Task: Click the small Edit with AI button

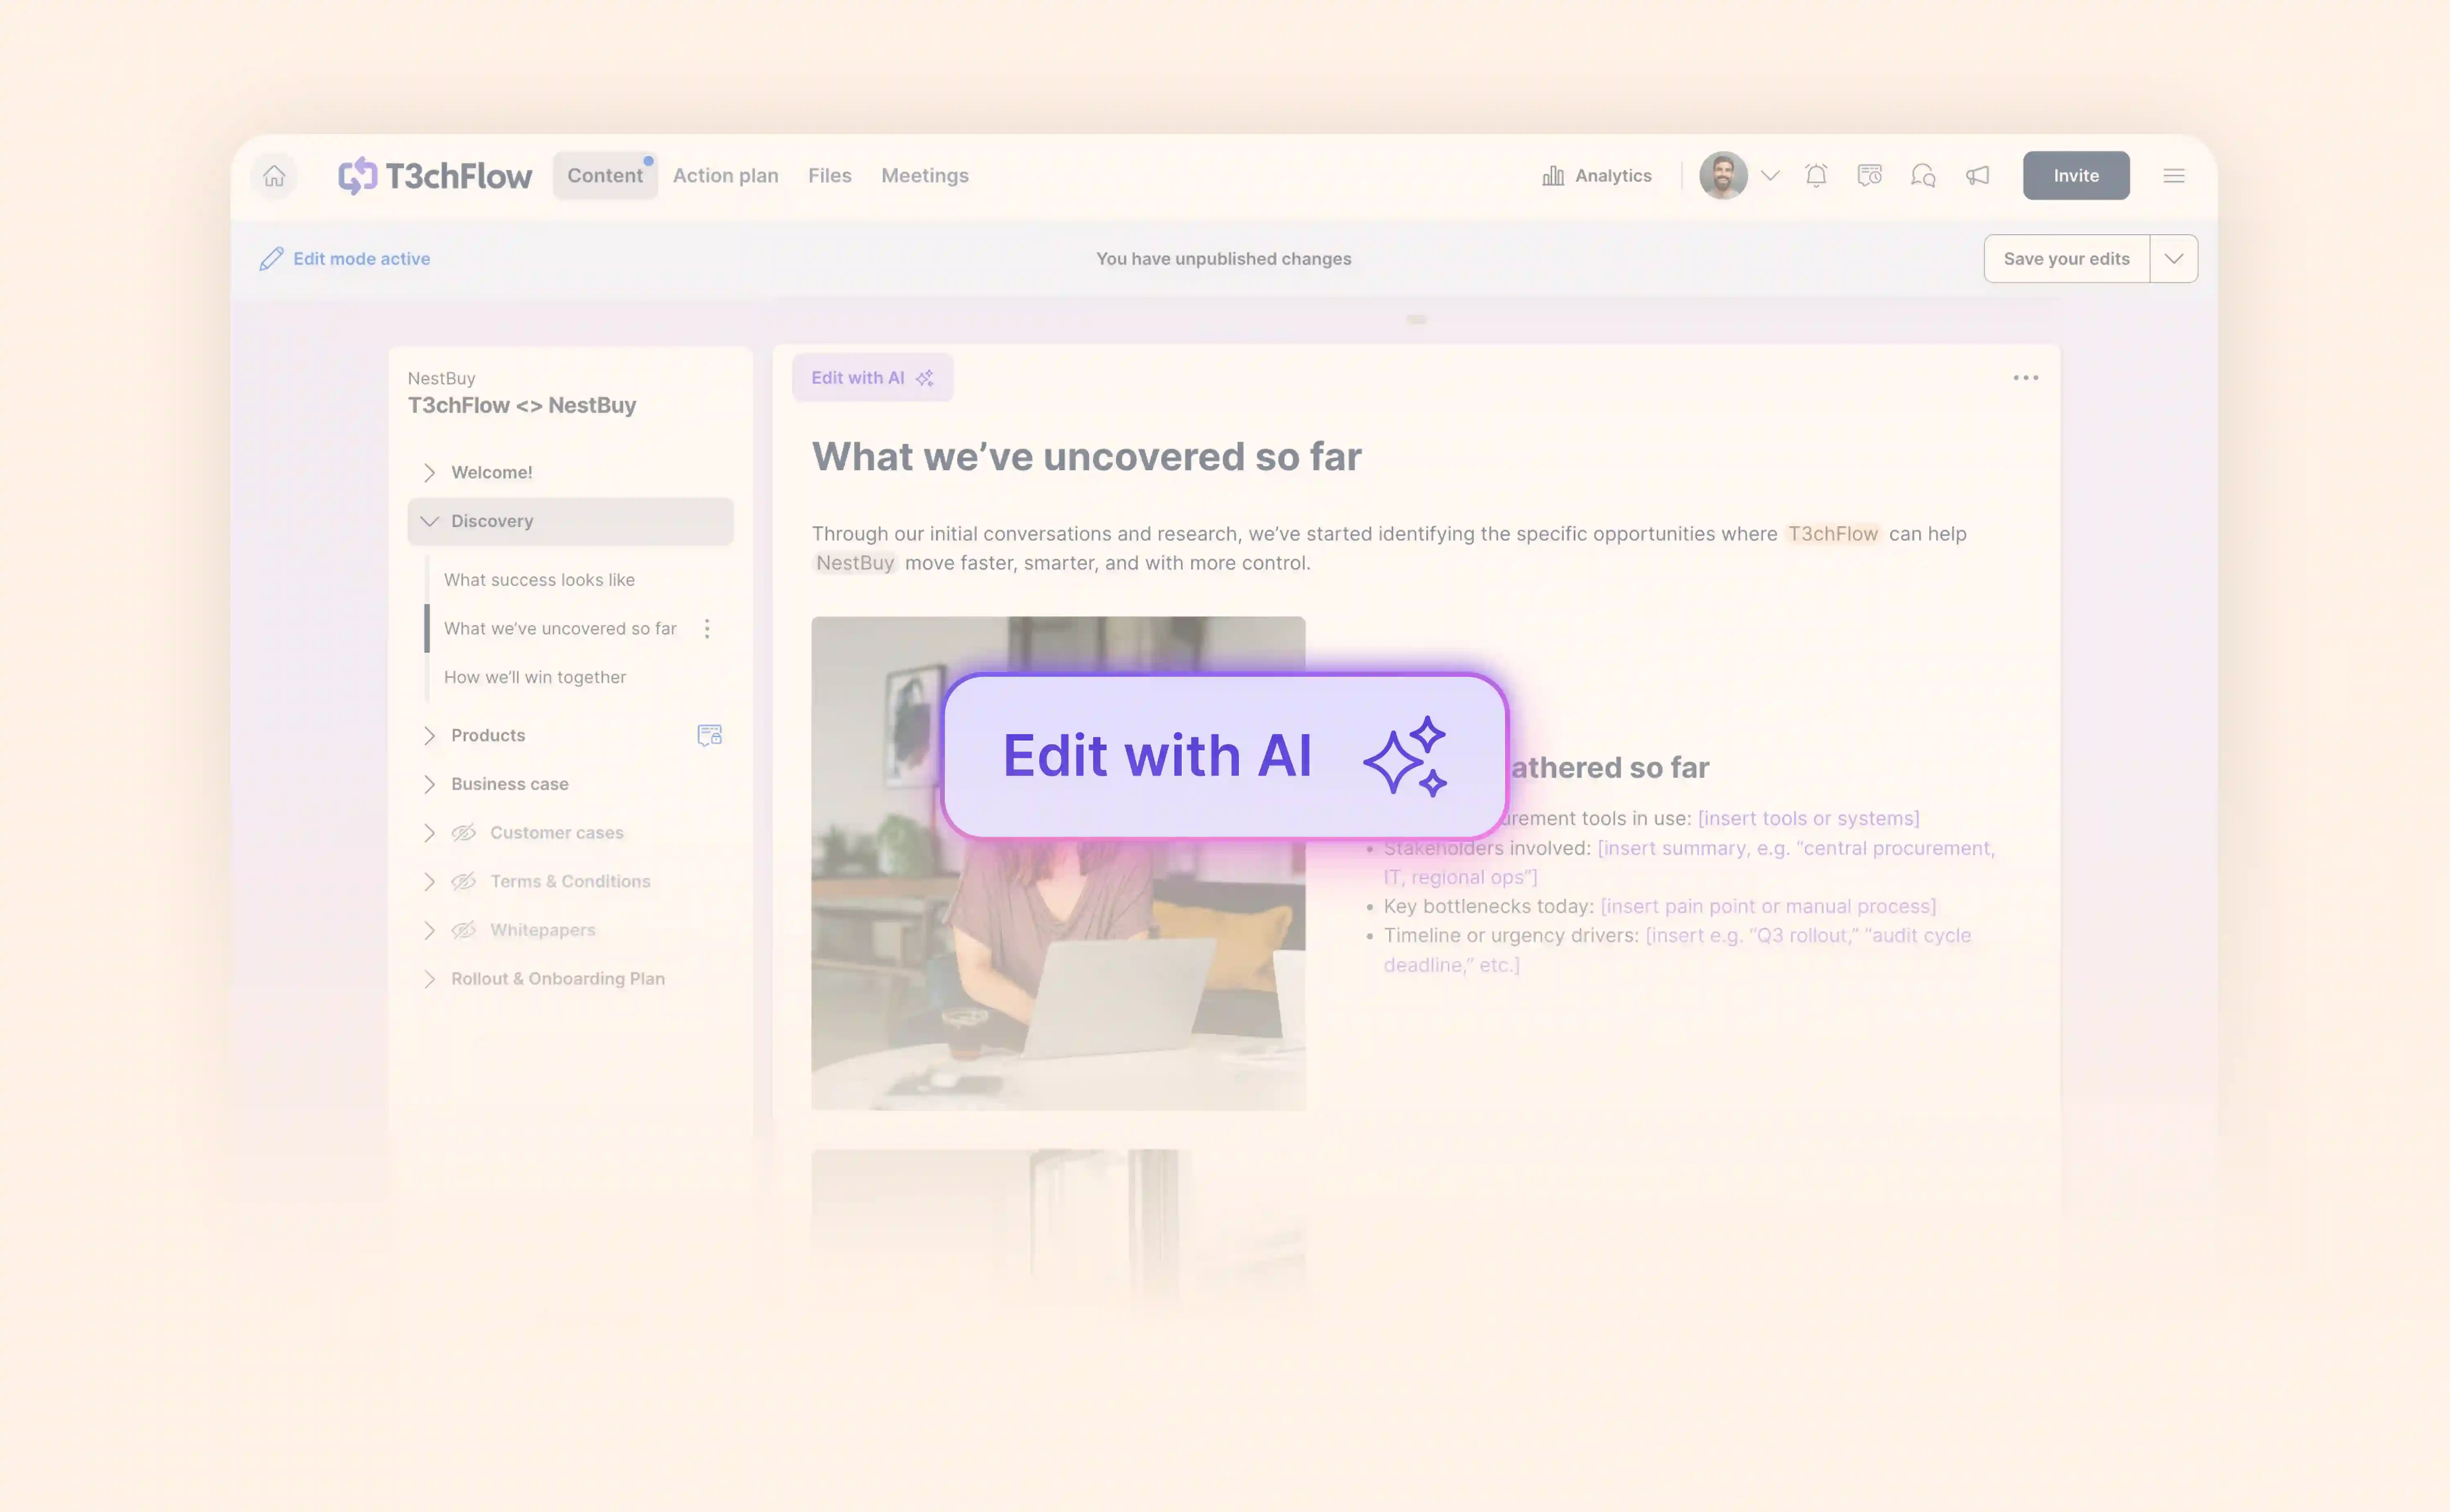Action: pos(871,378)
